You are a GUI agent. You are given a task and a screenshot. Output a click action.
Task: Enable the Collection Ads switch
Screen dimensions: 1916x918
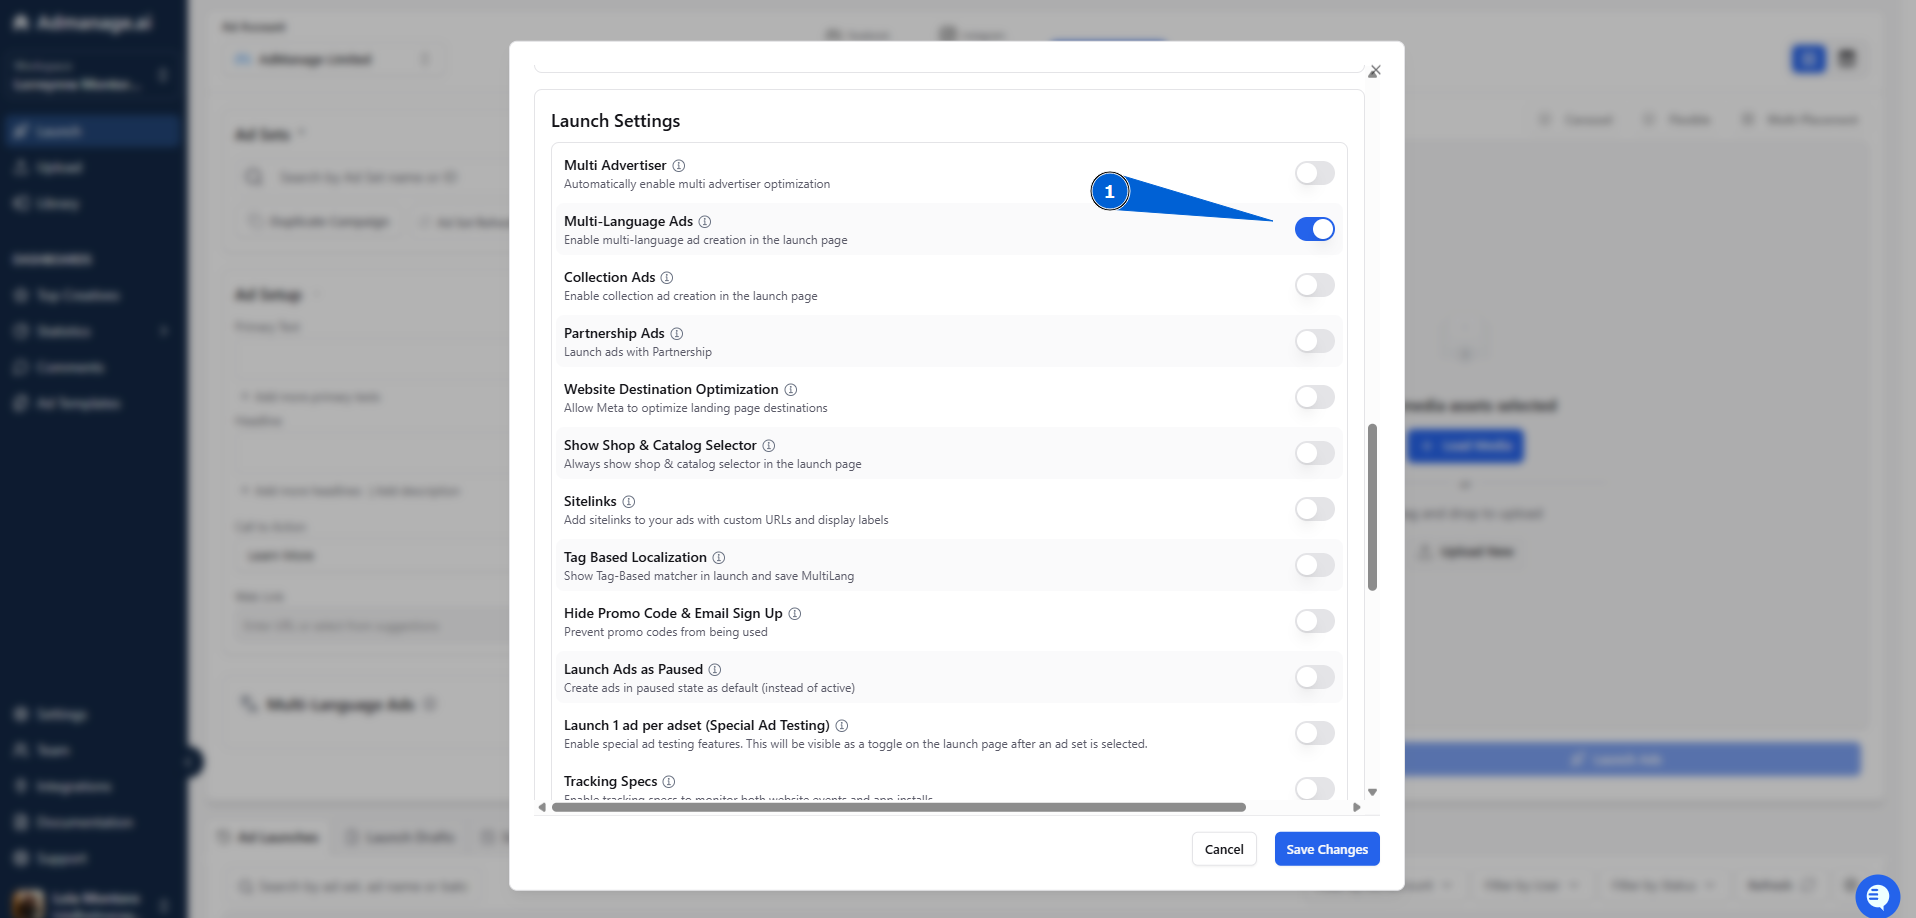pos(1315,285)
